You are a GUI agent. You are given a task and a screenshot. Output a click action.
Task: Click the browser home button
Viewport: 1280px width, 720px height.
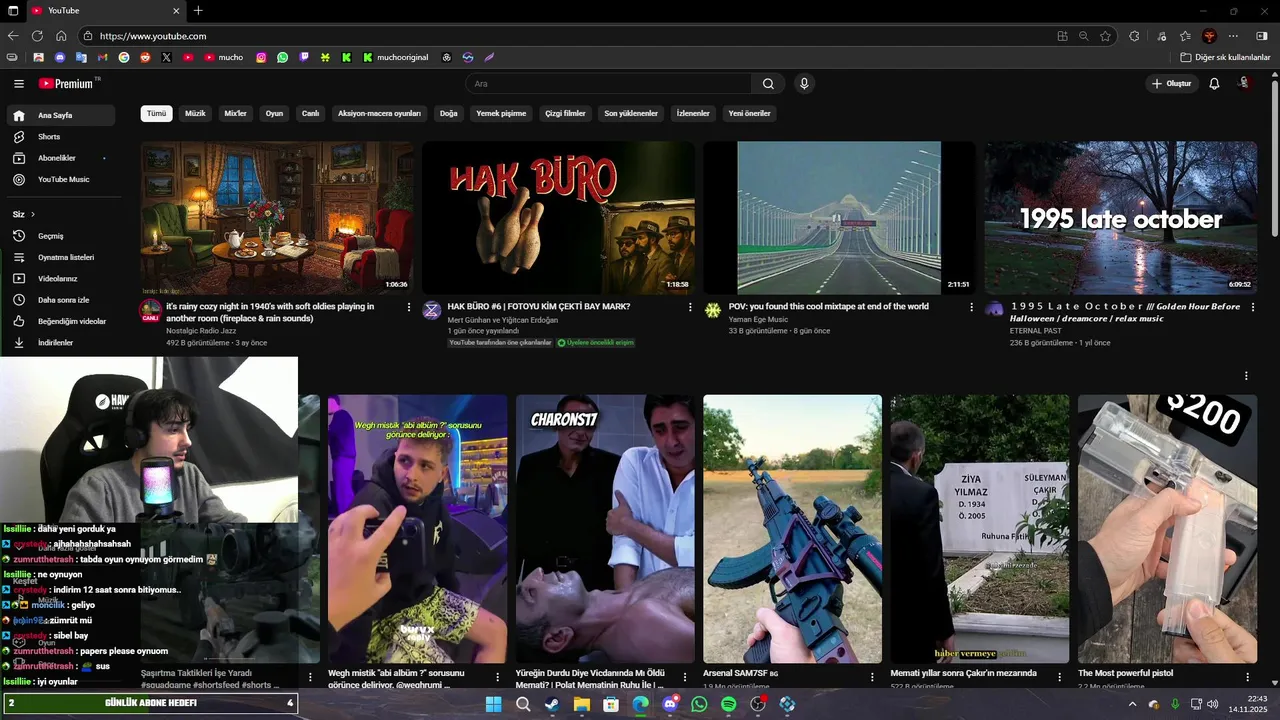pos(61,36)
